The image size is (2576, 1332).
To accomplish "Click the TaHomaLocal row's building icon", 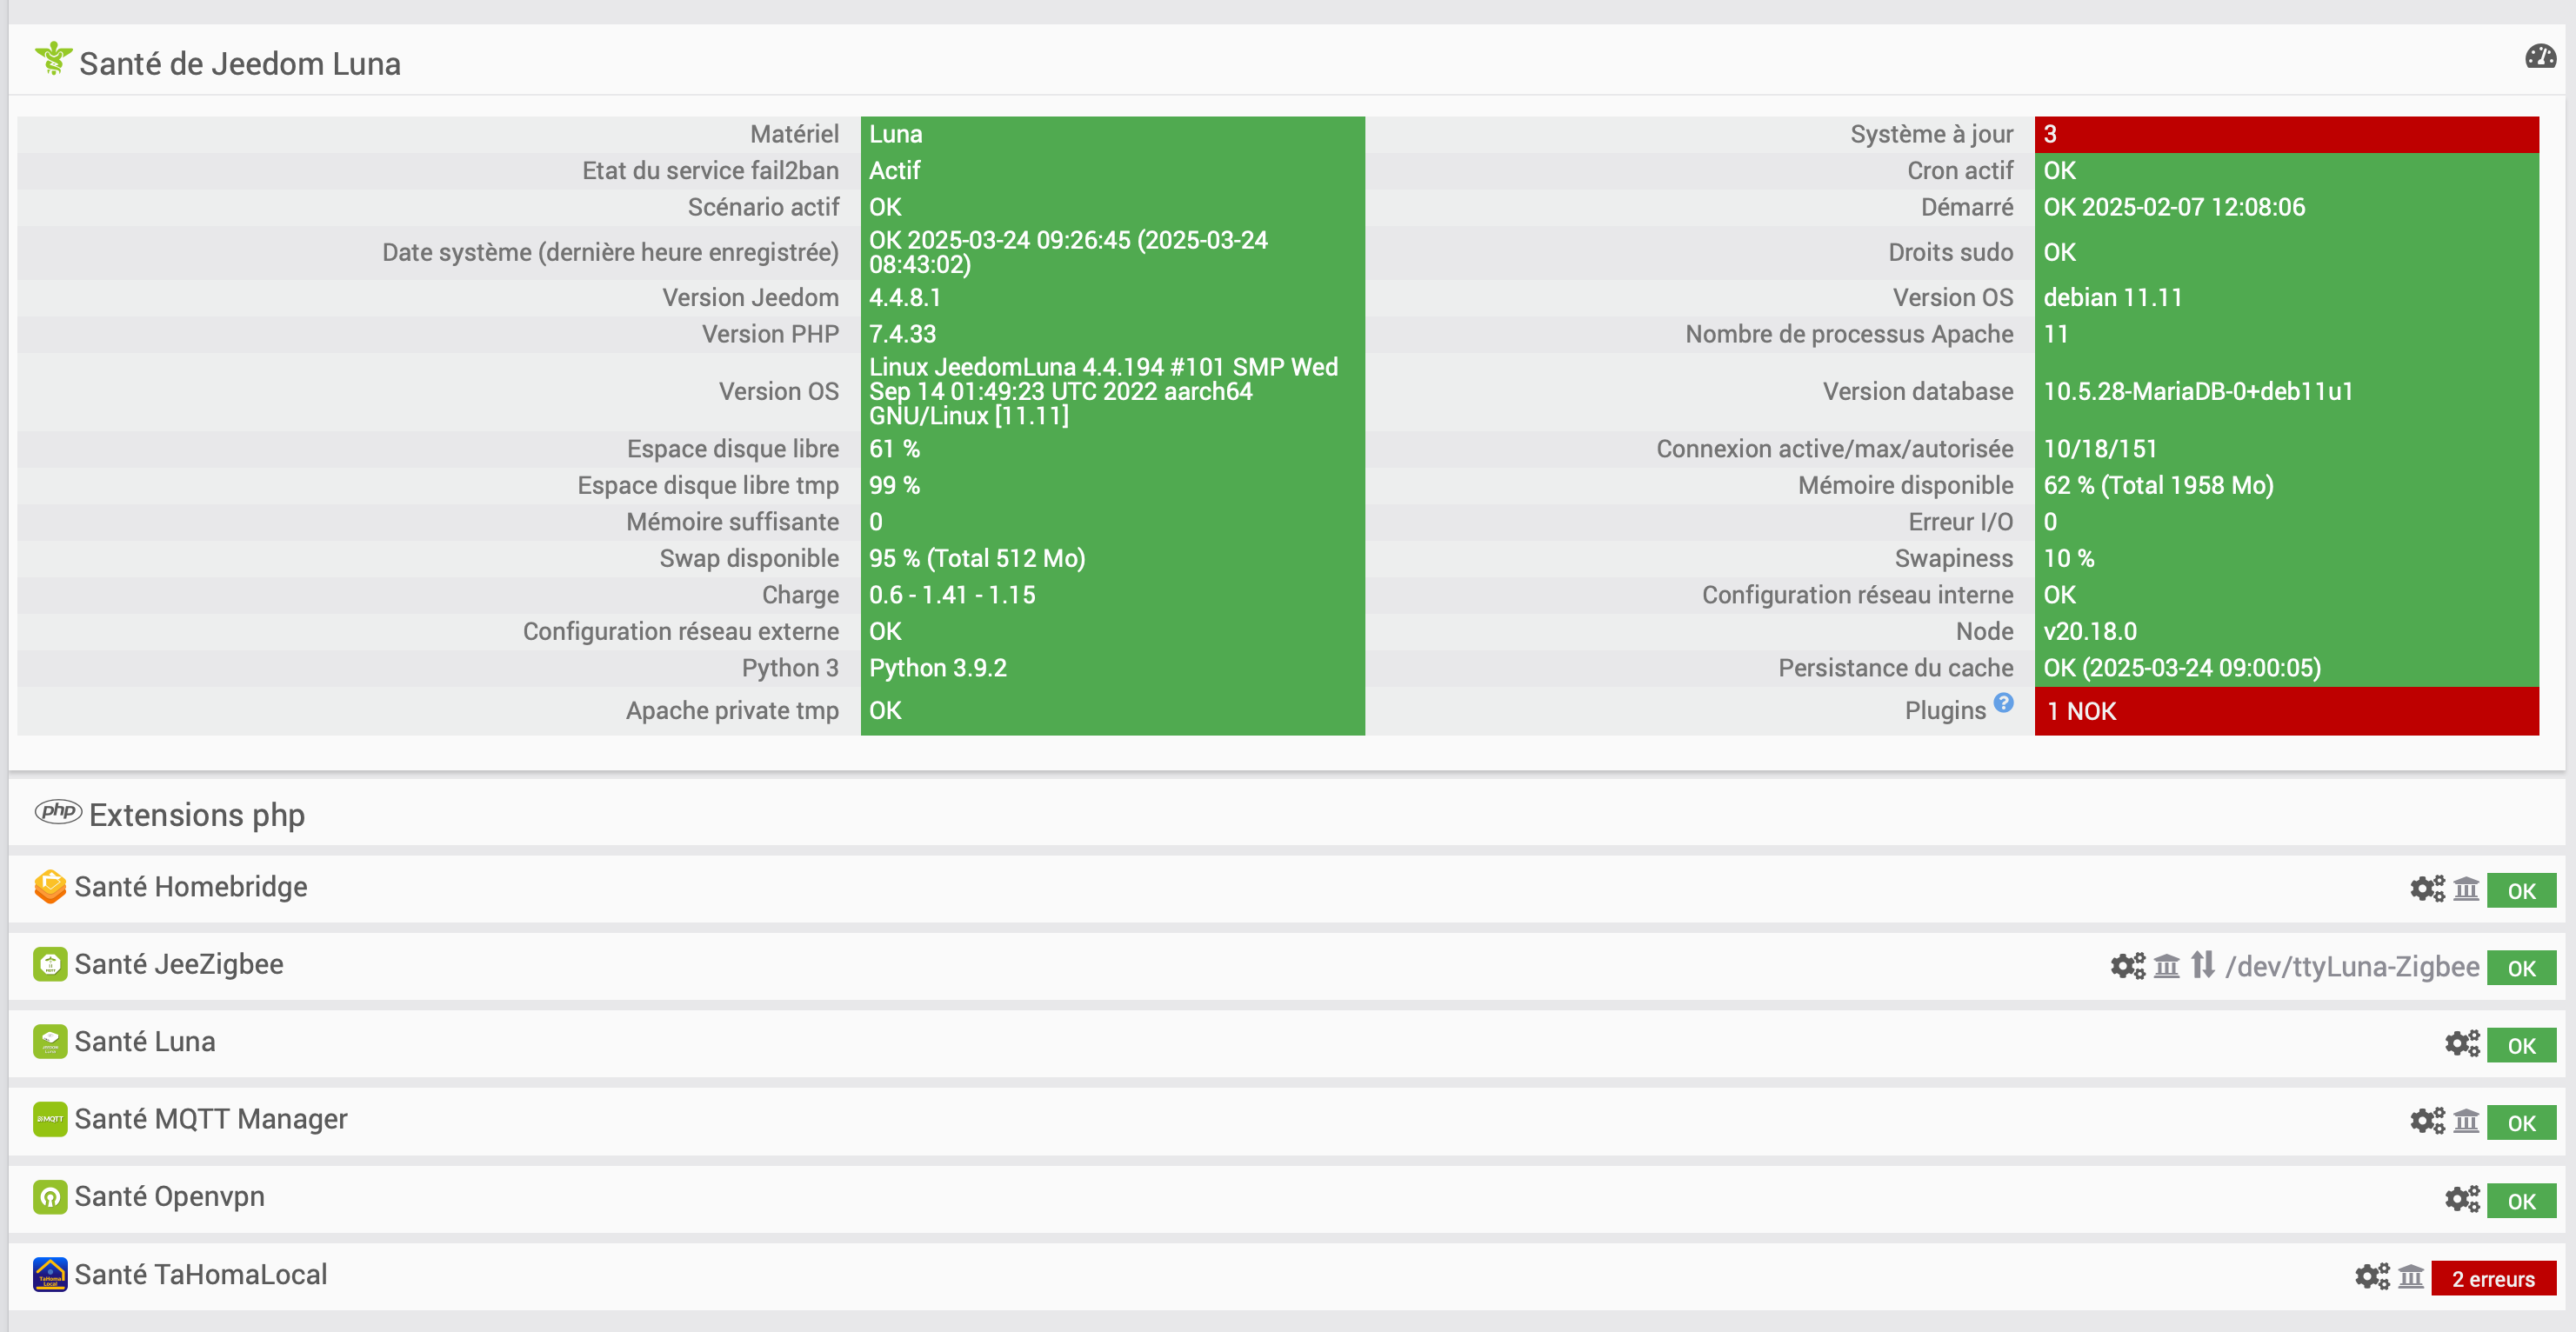I will point(2411,1277).
